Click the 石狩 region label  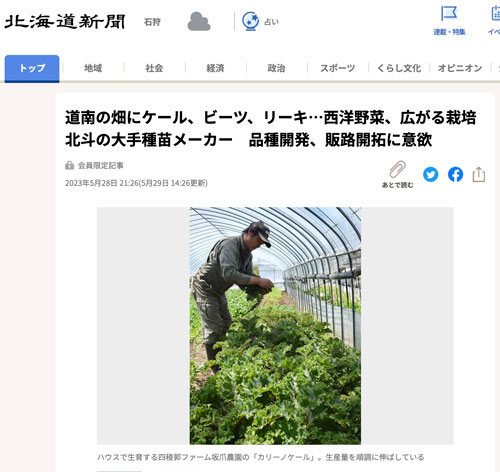point(152,22)
